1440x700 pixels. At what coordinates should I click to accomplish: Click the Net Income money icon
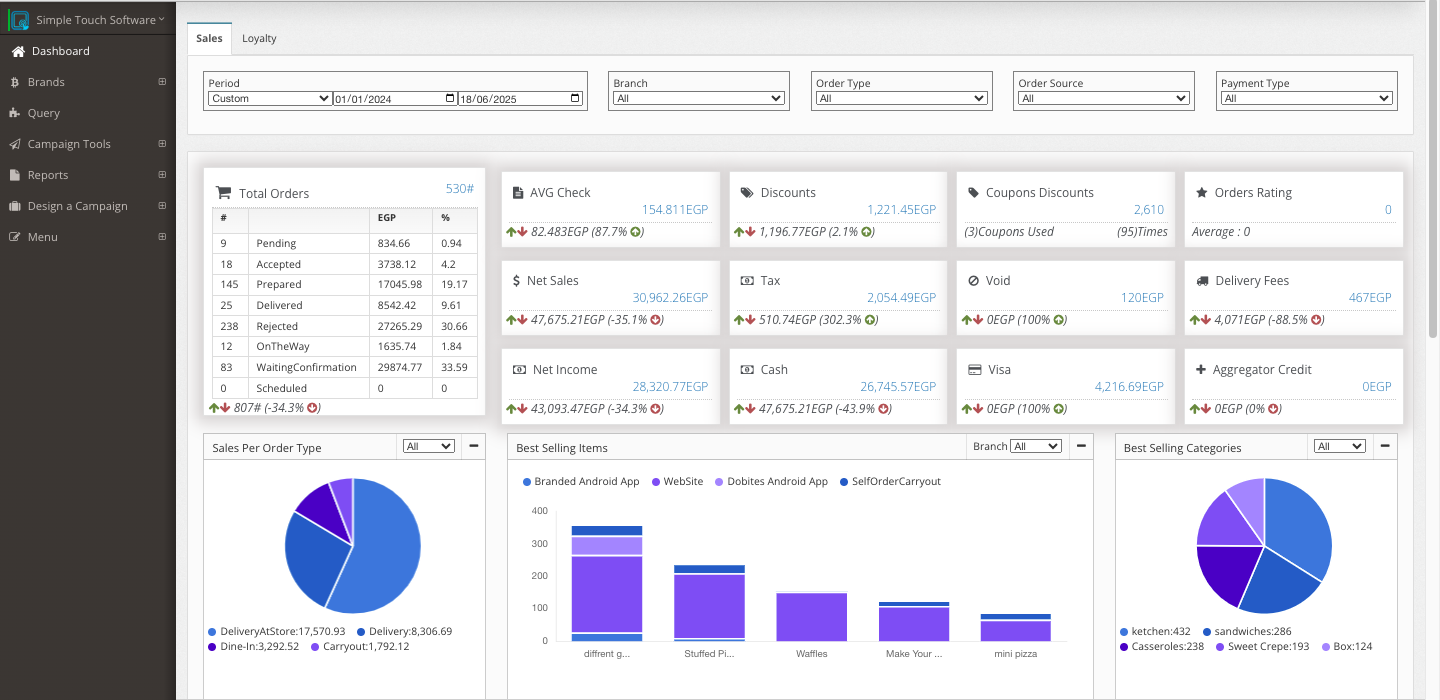tap(519, 369)
